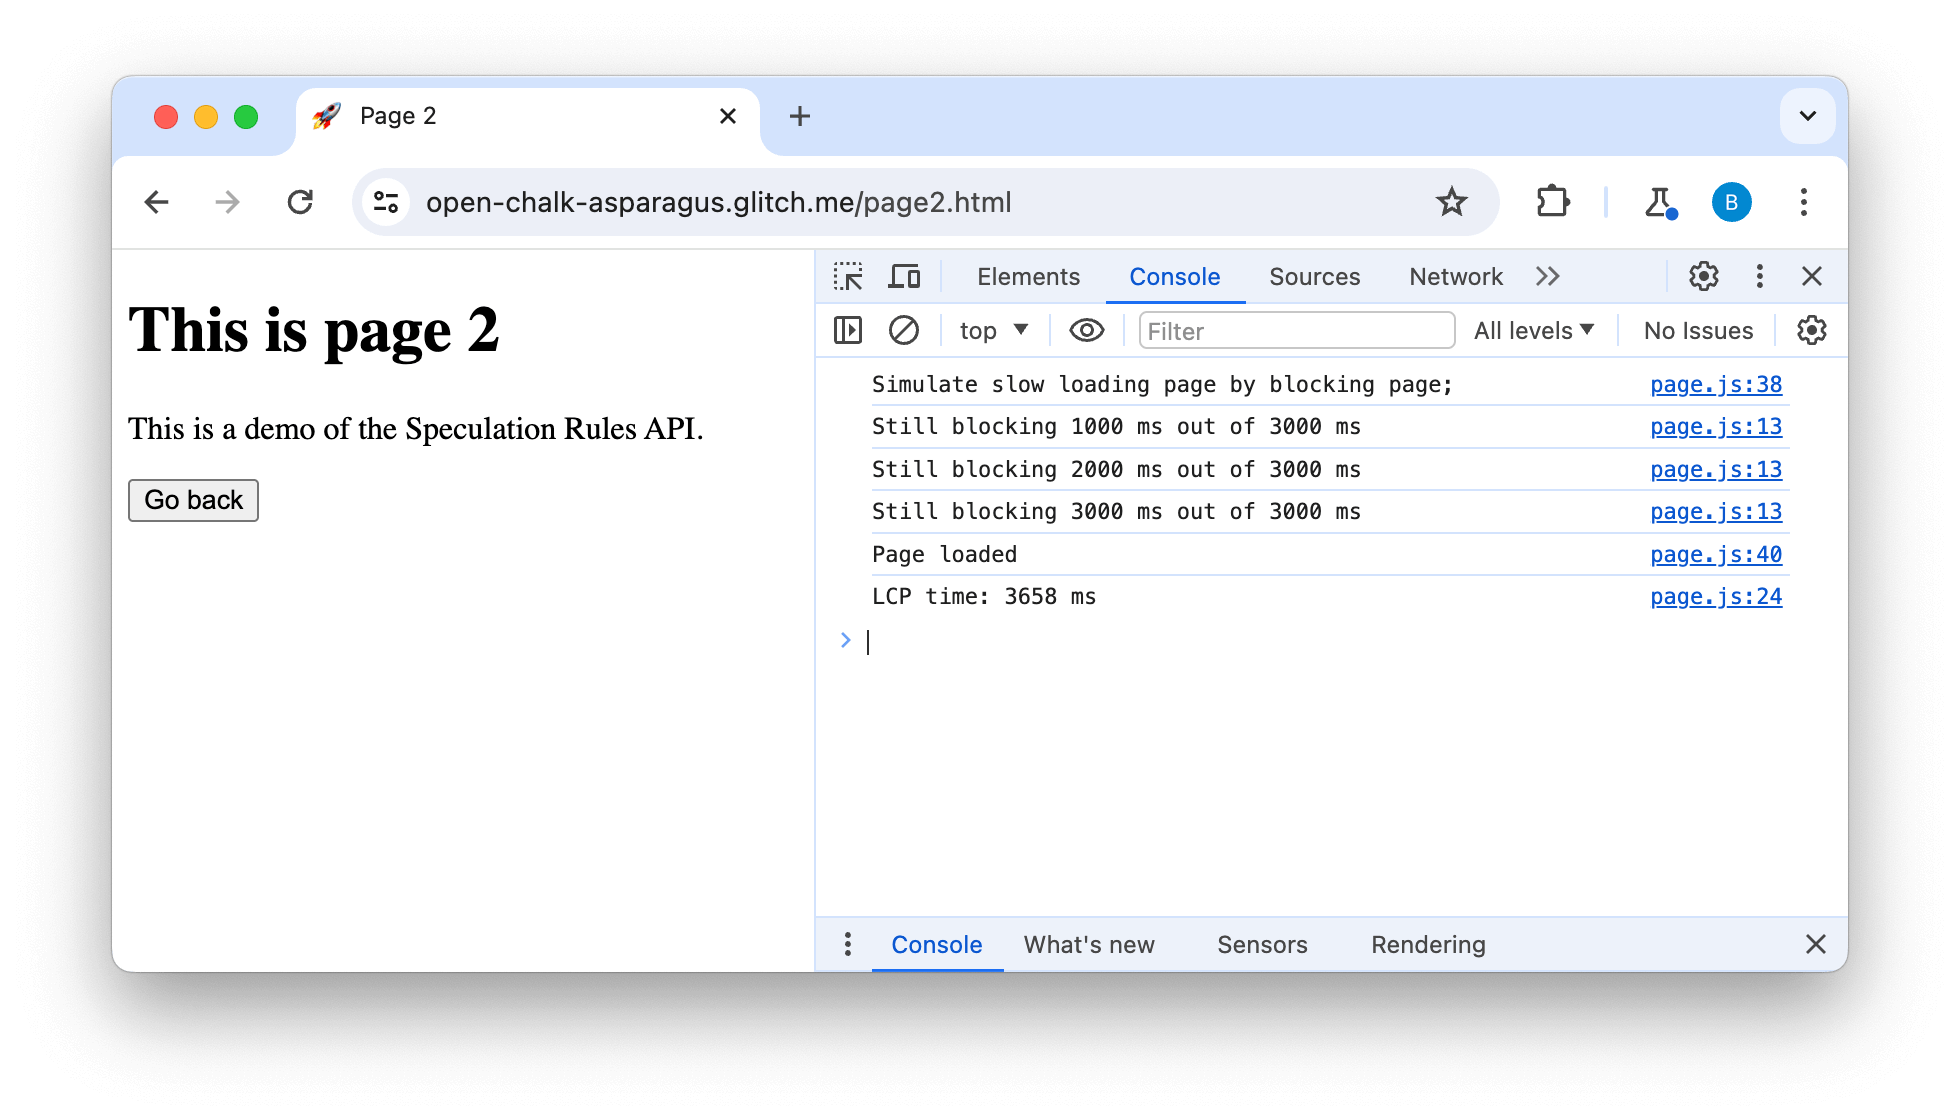Click the Go back button on page

tap(192, 499)
